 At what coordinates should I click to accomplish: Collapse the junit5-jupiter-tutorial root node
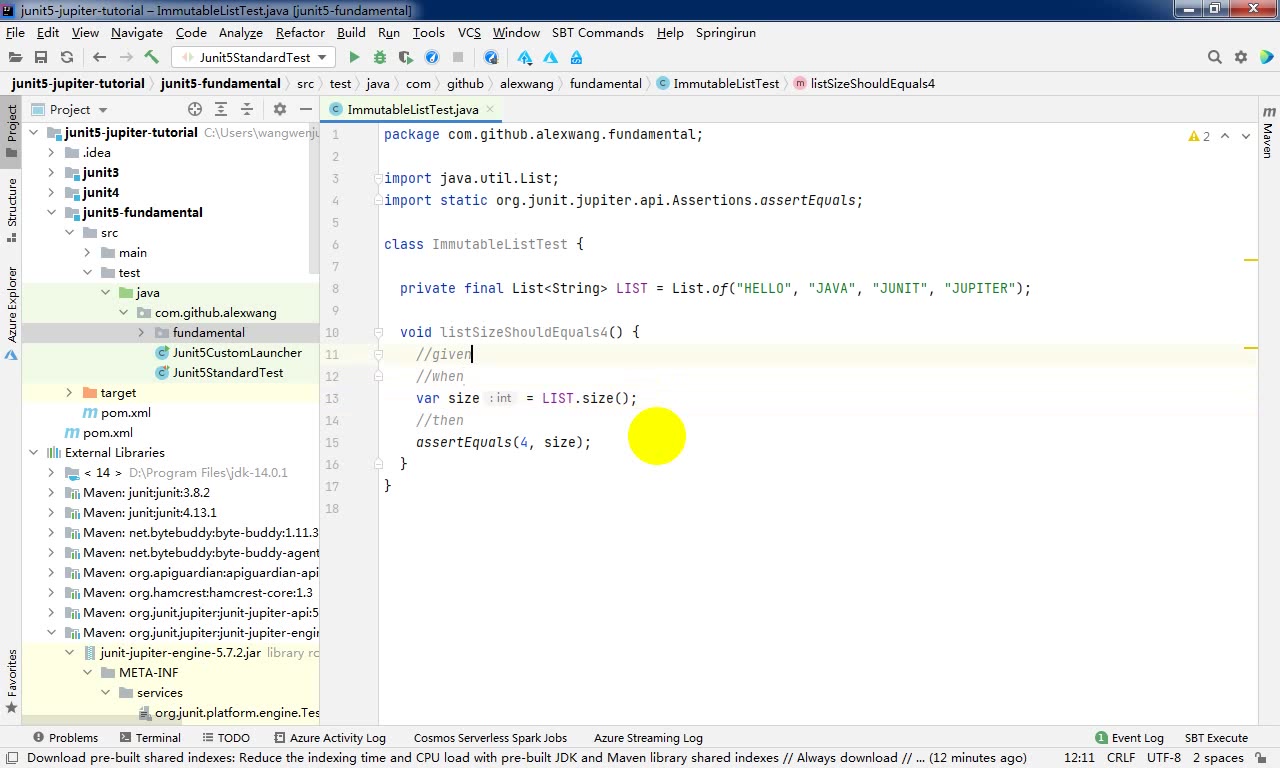point(34,132)
